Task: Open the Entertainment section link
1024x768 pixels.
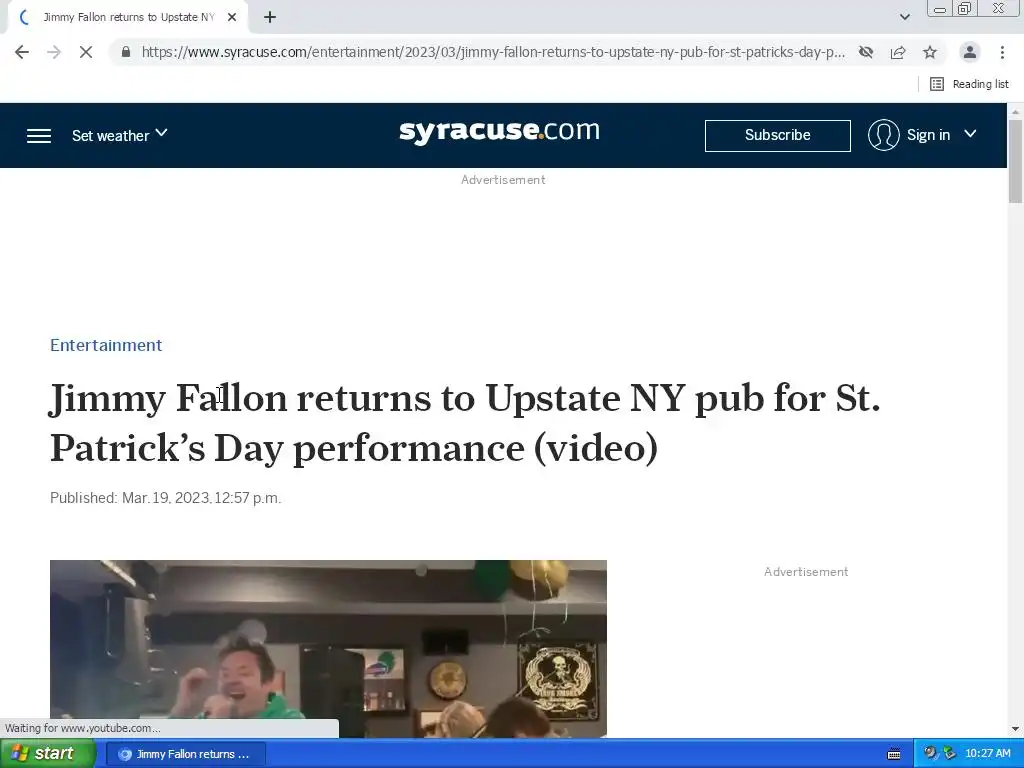Action: coord(106,345)
